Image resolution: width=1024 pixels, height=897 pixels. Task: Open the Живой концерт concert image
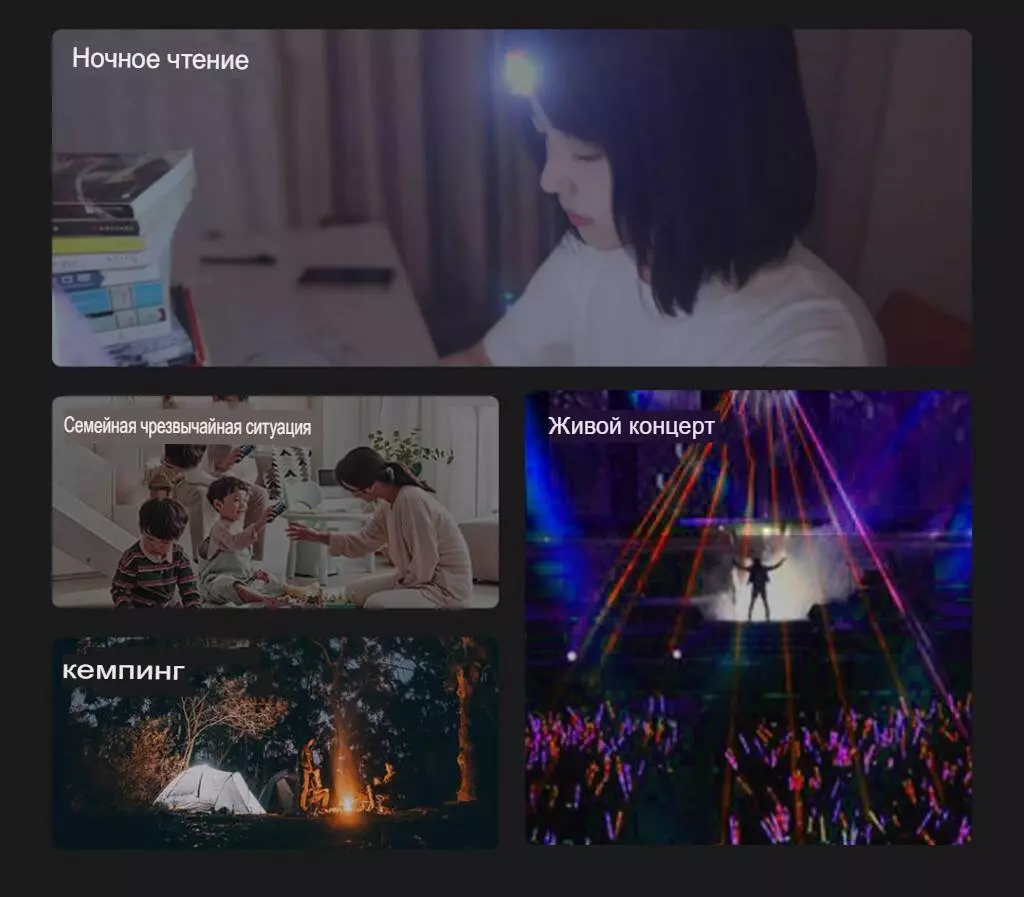coord(748,617)
